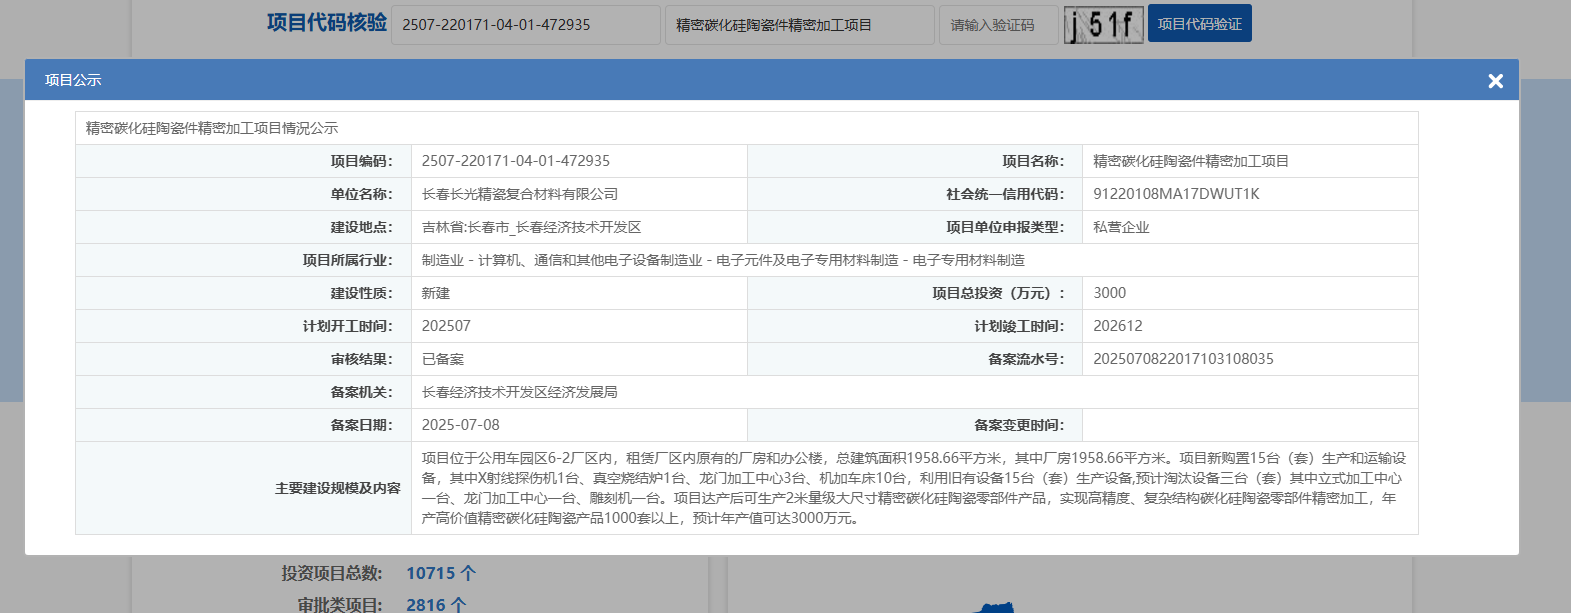1571x613 pixels.
Task: Click the 项目代码验证 button
Action: [x=1200, y=24]
